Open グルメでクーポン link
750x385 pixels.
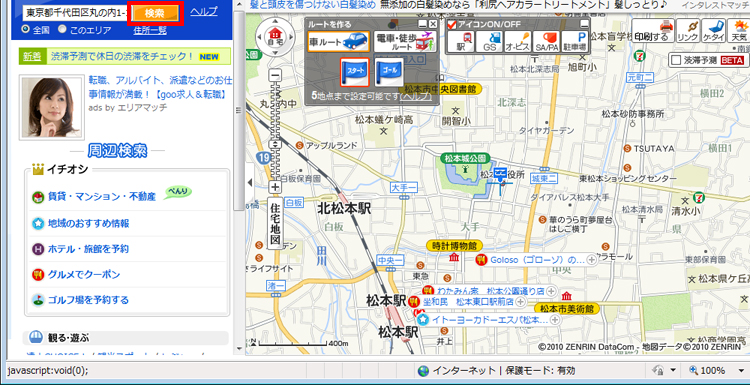84,275
